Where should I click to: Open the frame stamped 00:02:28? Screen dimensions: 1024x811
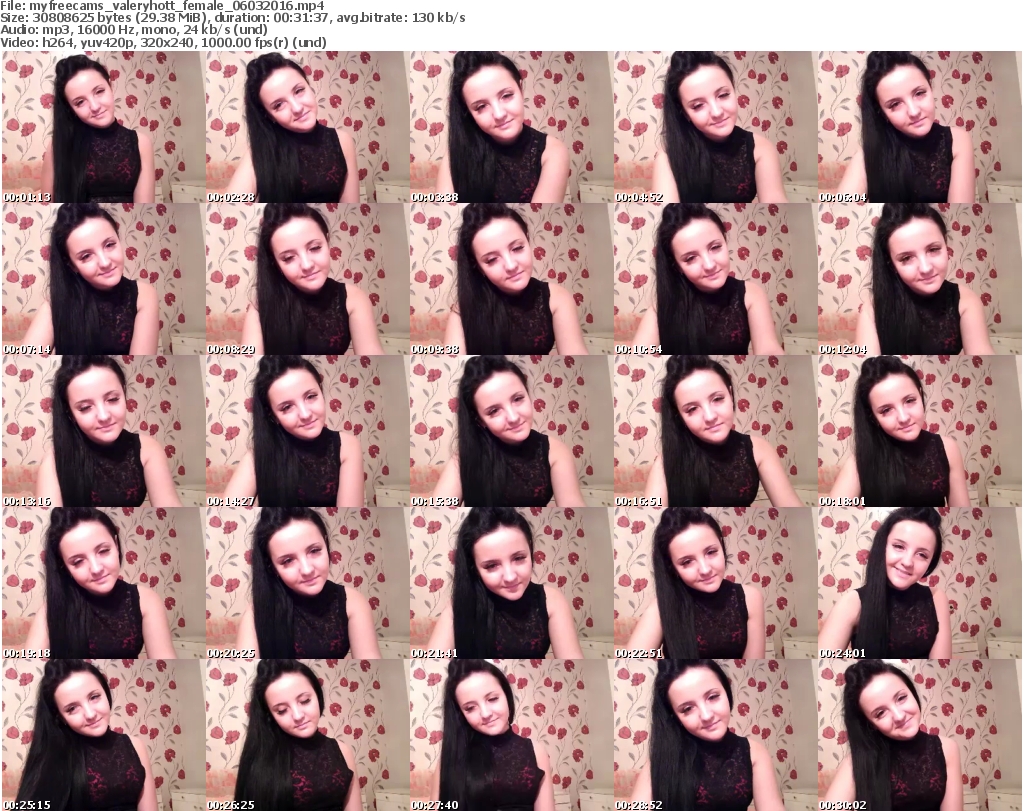[306, 128]
